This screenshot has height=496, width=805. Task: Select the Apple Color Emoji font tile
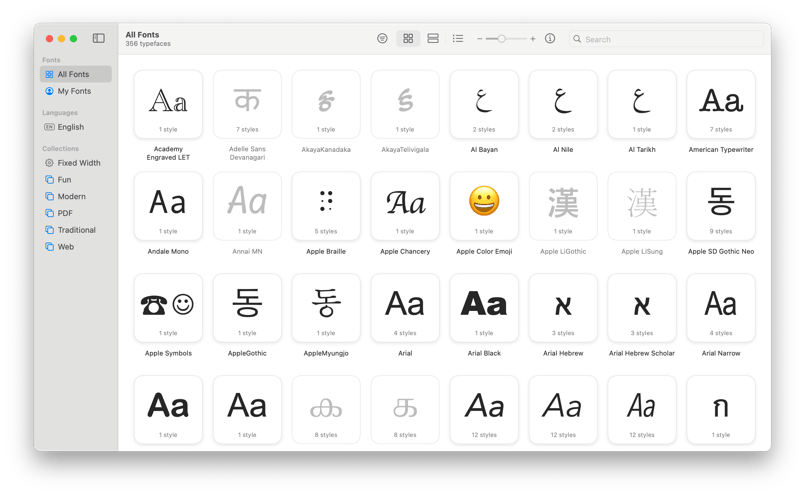(484, 206)
